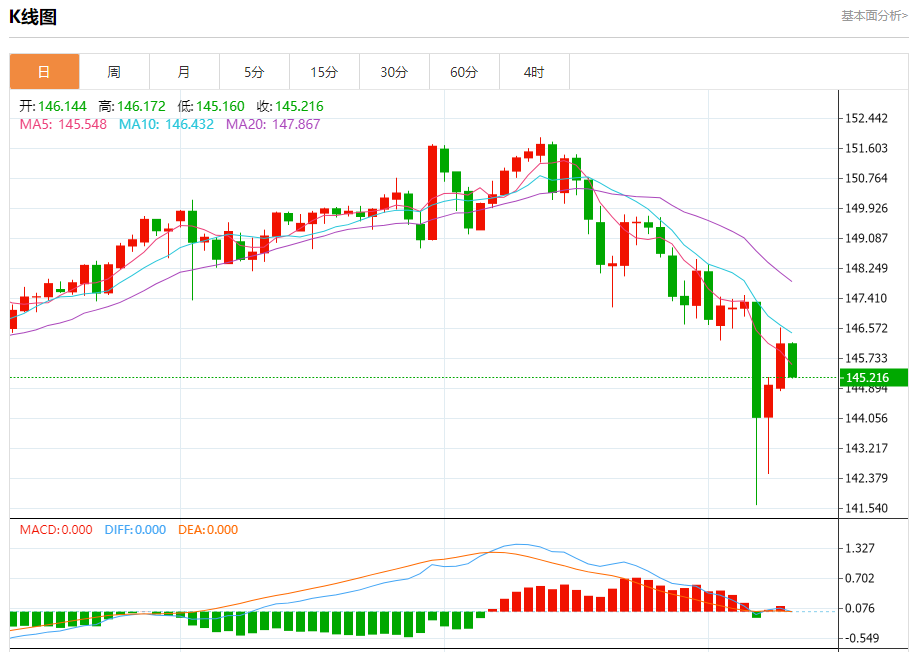The height and width of the screenshot is (652, 913).
Task: Click the 143.217 price axis label
Action: point(866,448)
